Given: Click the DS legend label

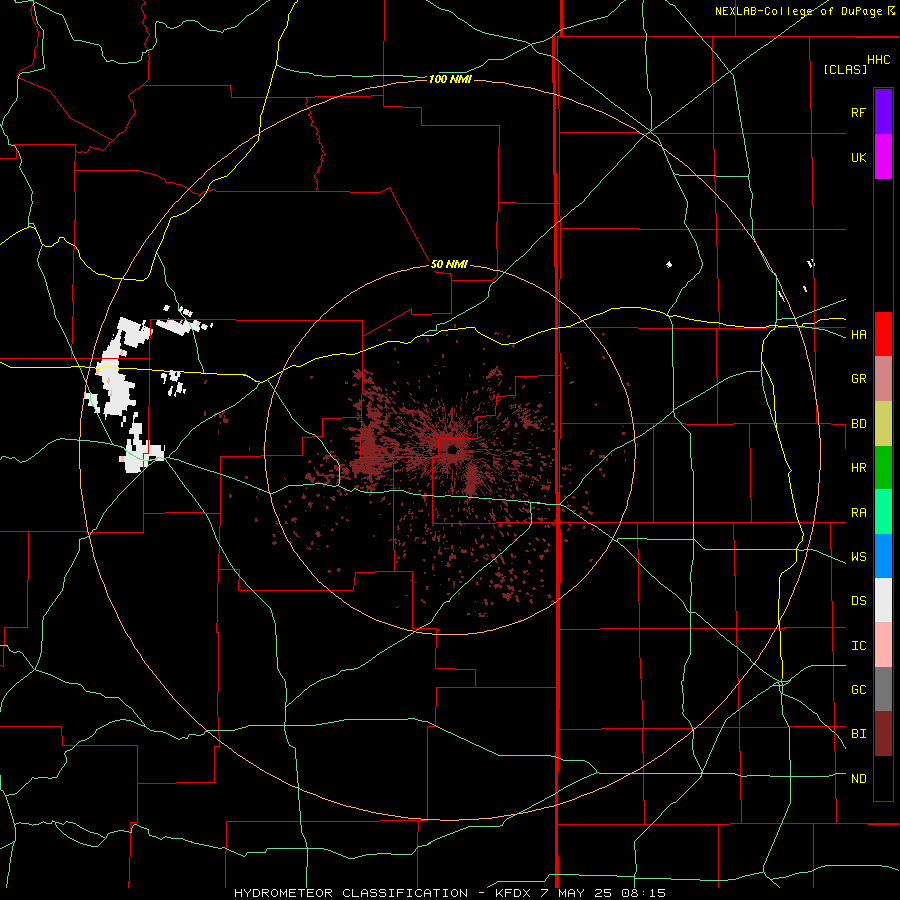Looking at the screenshot, I should click(x=858, y=601).
